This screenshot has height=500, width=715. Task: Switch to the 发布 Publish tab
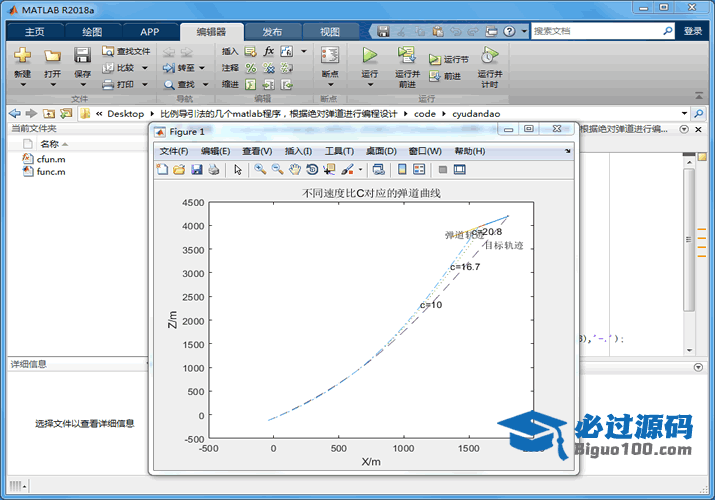272,32
